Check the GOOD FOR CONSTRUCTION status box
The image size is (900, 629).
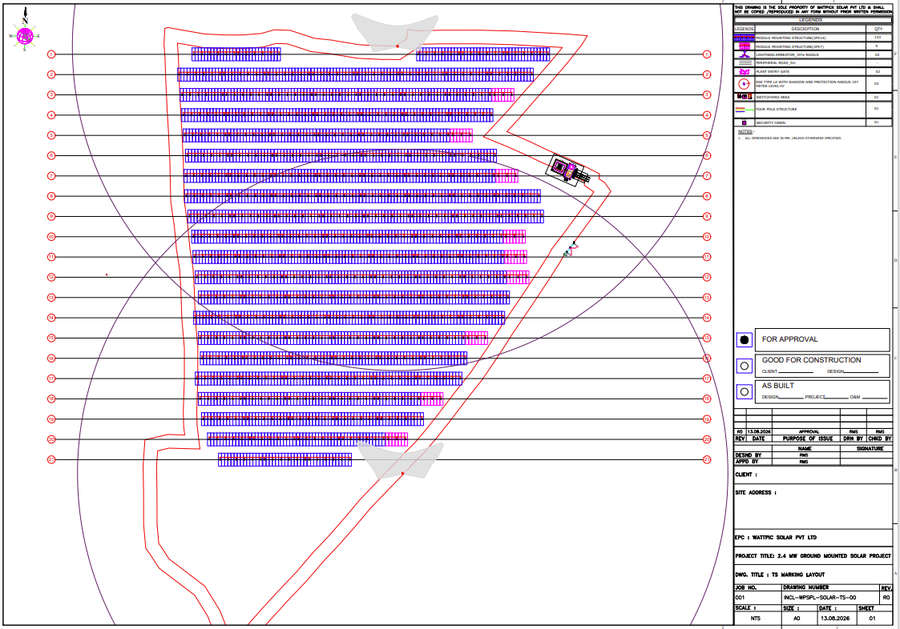(744, 366)
